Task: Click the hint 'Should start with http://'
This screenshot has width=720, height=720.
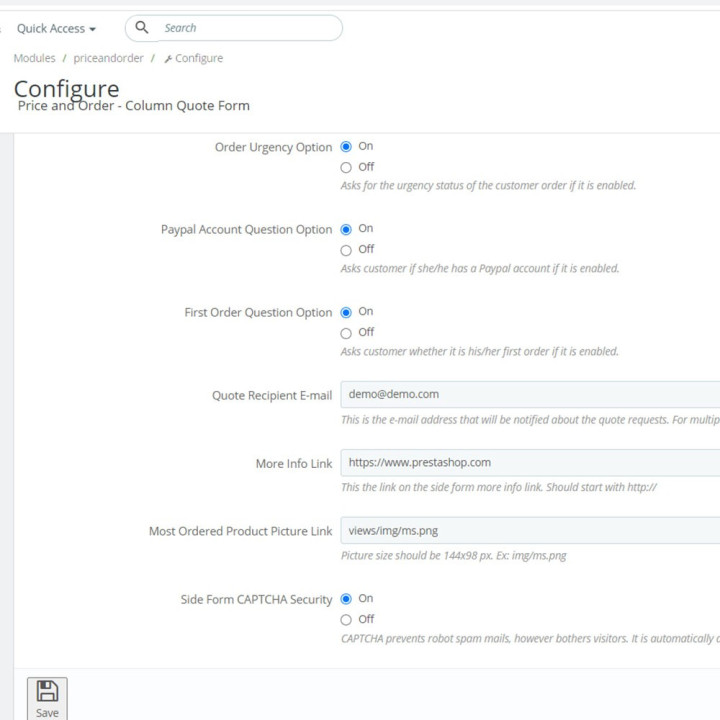Action: coord(602,487)
